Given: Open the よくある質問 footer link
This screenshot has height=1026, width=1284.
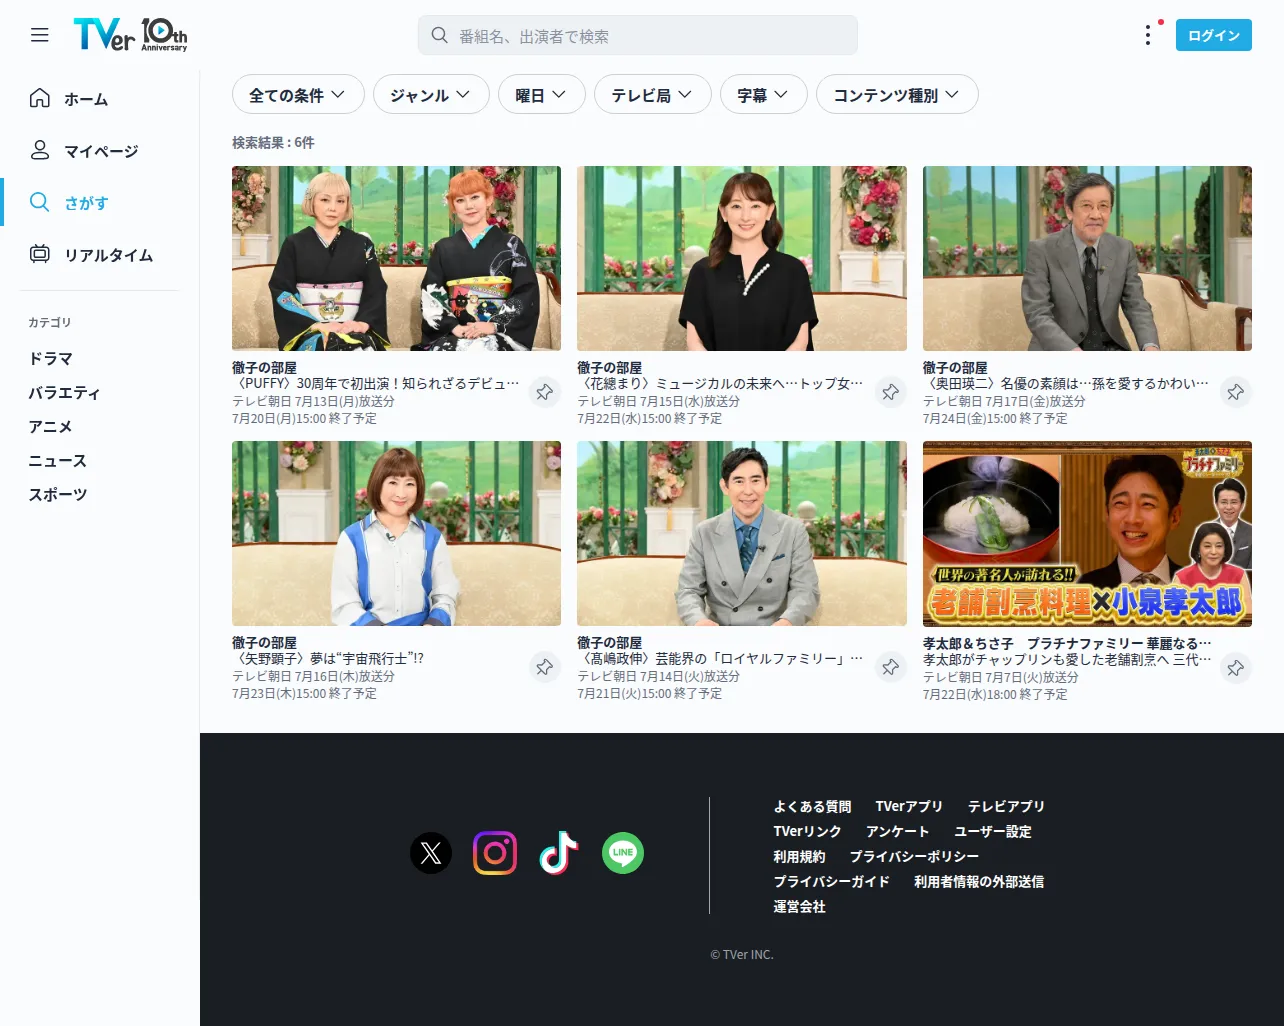Looking at the screenshot, I should tap(812, 806).
